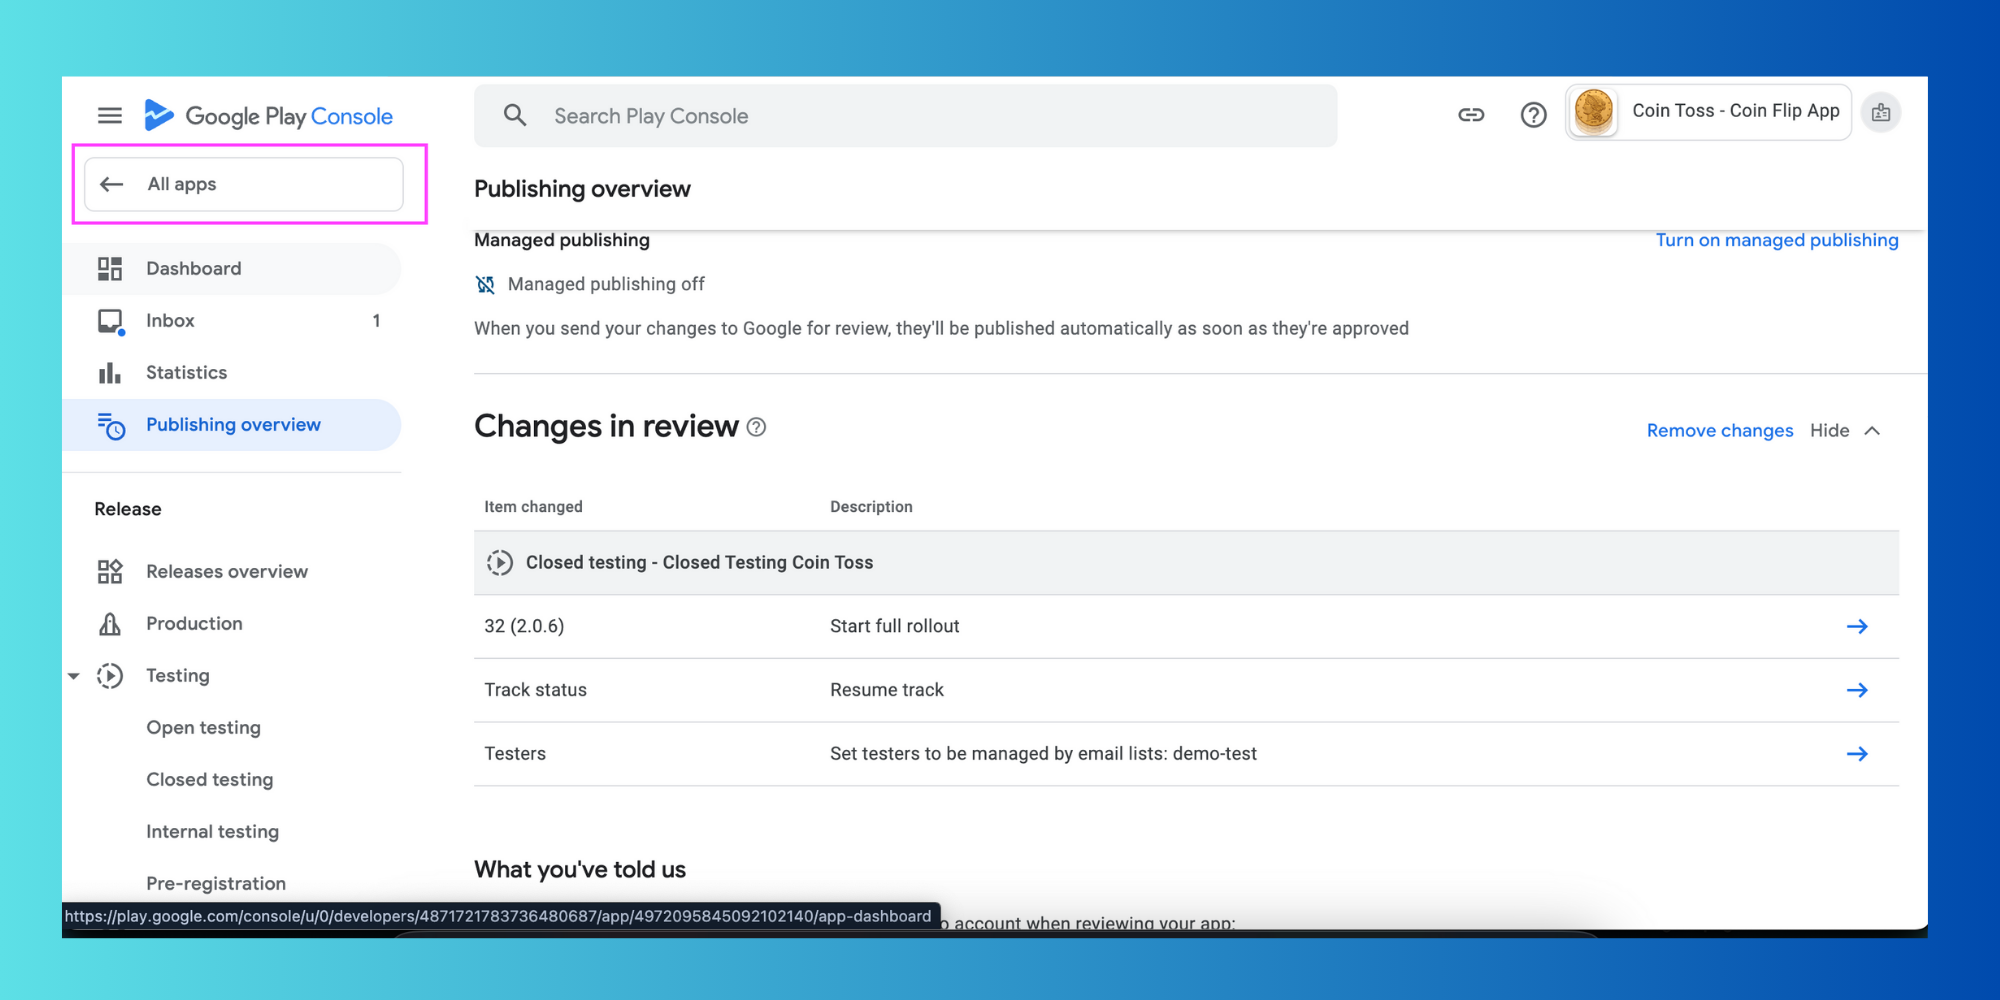Select the 32 (2.0.6) release cell
Viewport: 2000px width, 1000px height.
coord(524,626)
